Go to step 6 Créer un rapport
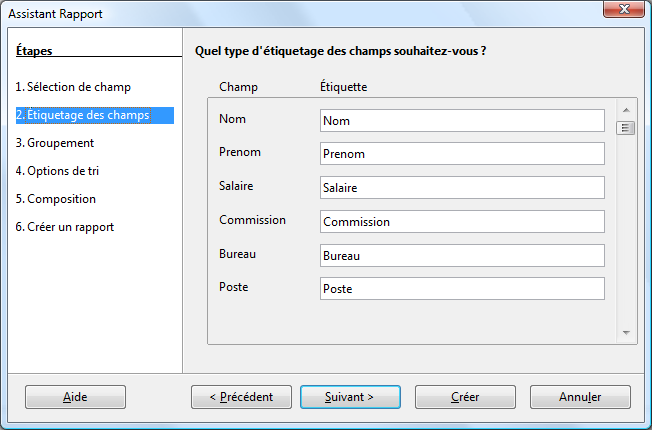This screenshot has width=652, height=430. coord(65,227)
